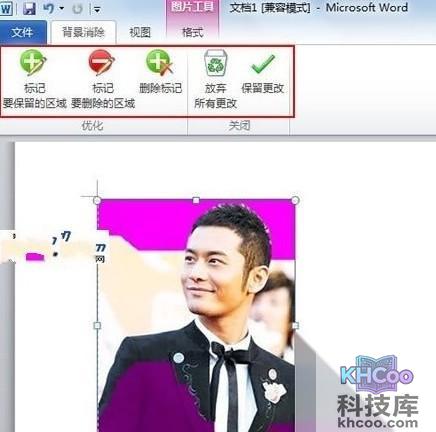This screenshot has width=436, height=432.
Task: Choose 标记要删除的区域 mark-to-remove tool
Action: coord(103,80)
